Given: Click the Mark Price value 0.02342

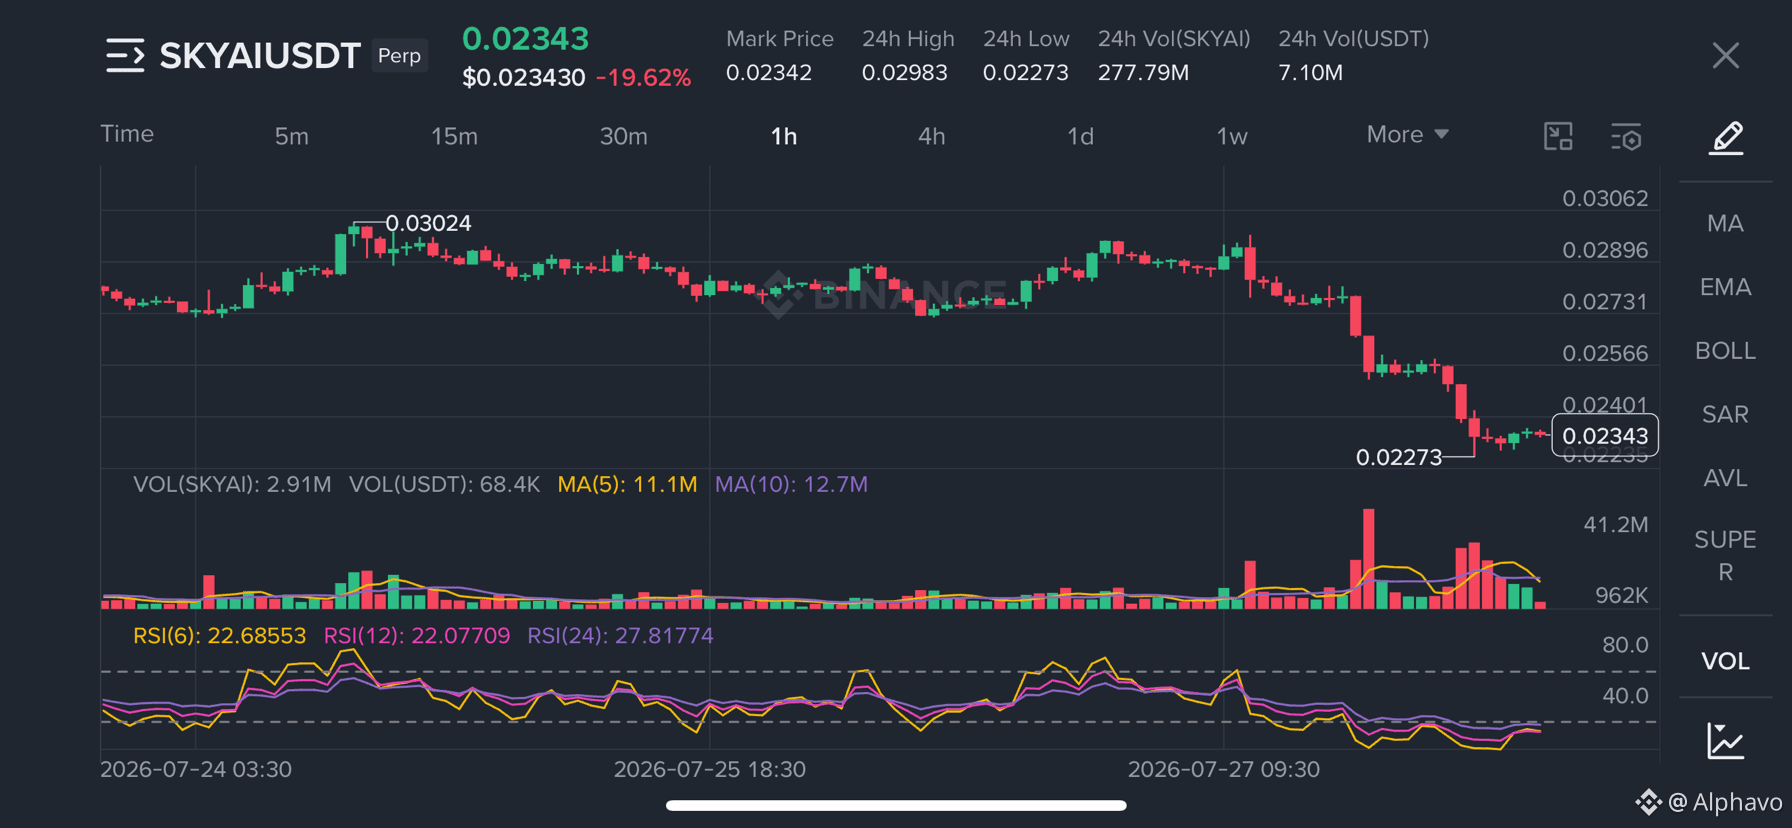Looking at the screenshot, I should [x=768, y=73].
